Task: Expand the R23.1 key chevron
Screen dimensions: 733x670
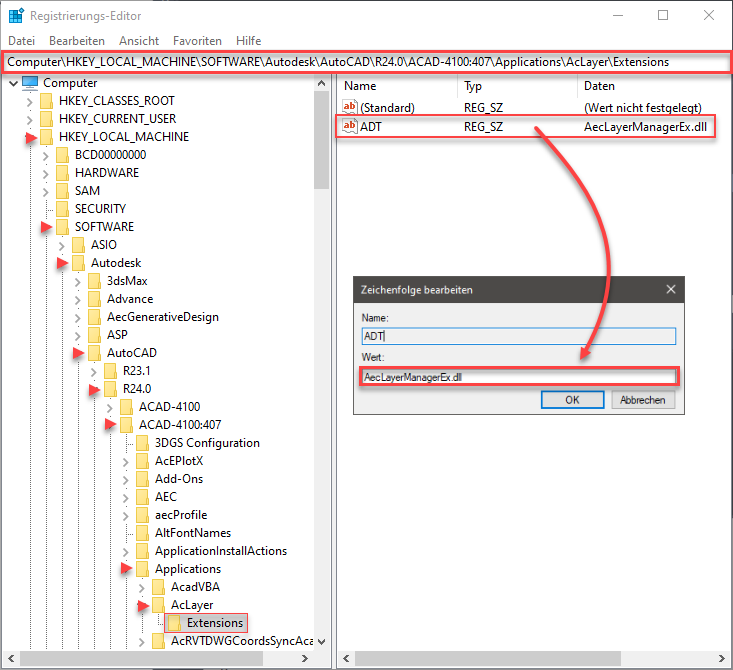Action: pos(93,372)
